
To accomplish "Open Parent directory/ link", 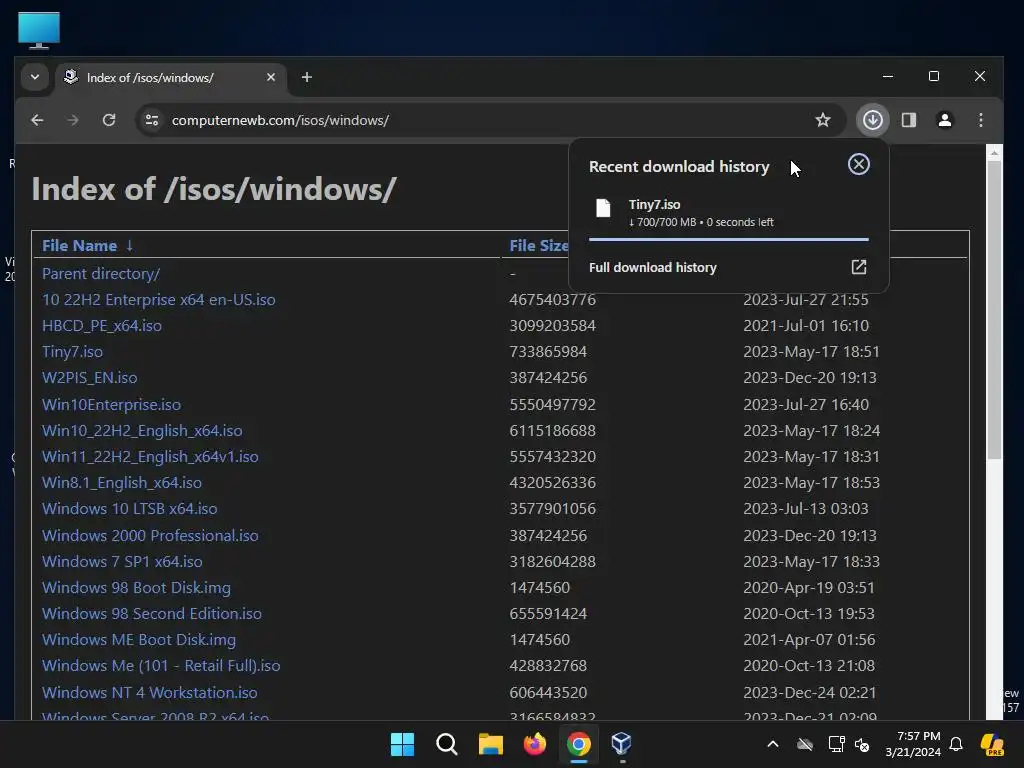I will tap(101, 274).
